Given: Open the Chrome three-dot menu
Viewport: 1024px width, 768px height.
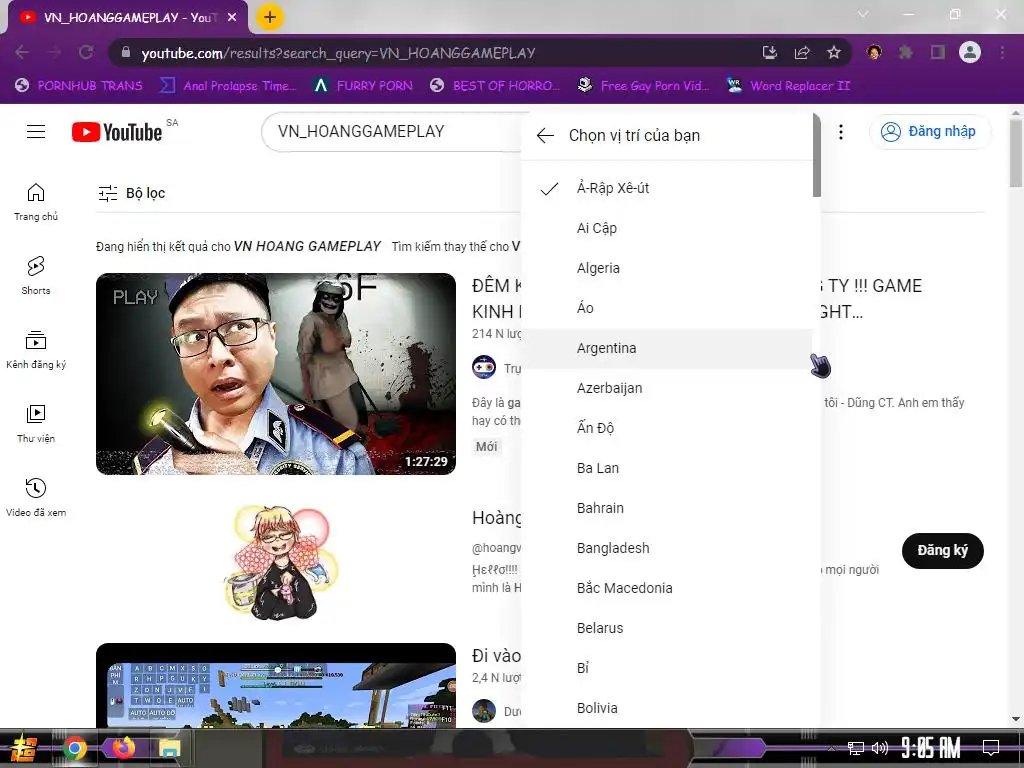Looking at the screenshot, I should click(x=1002, y=52).
